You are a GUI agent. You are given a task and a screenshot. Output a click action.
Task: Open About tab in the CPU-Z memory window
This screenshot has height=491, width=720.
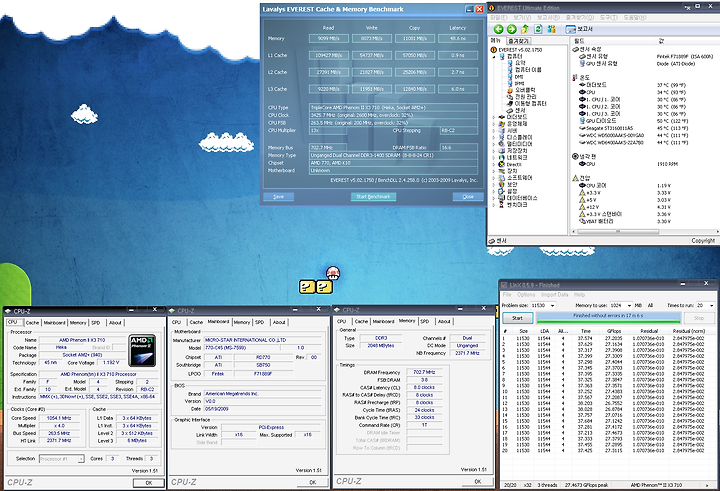444,322
